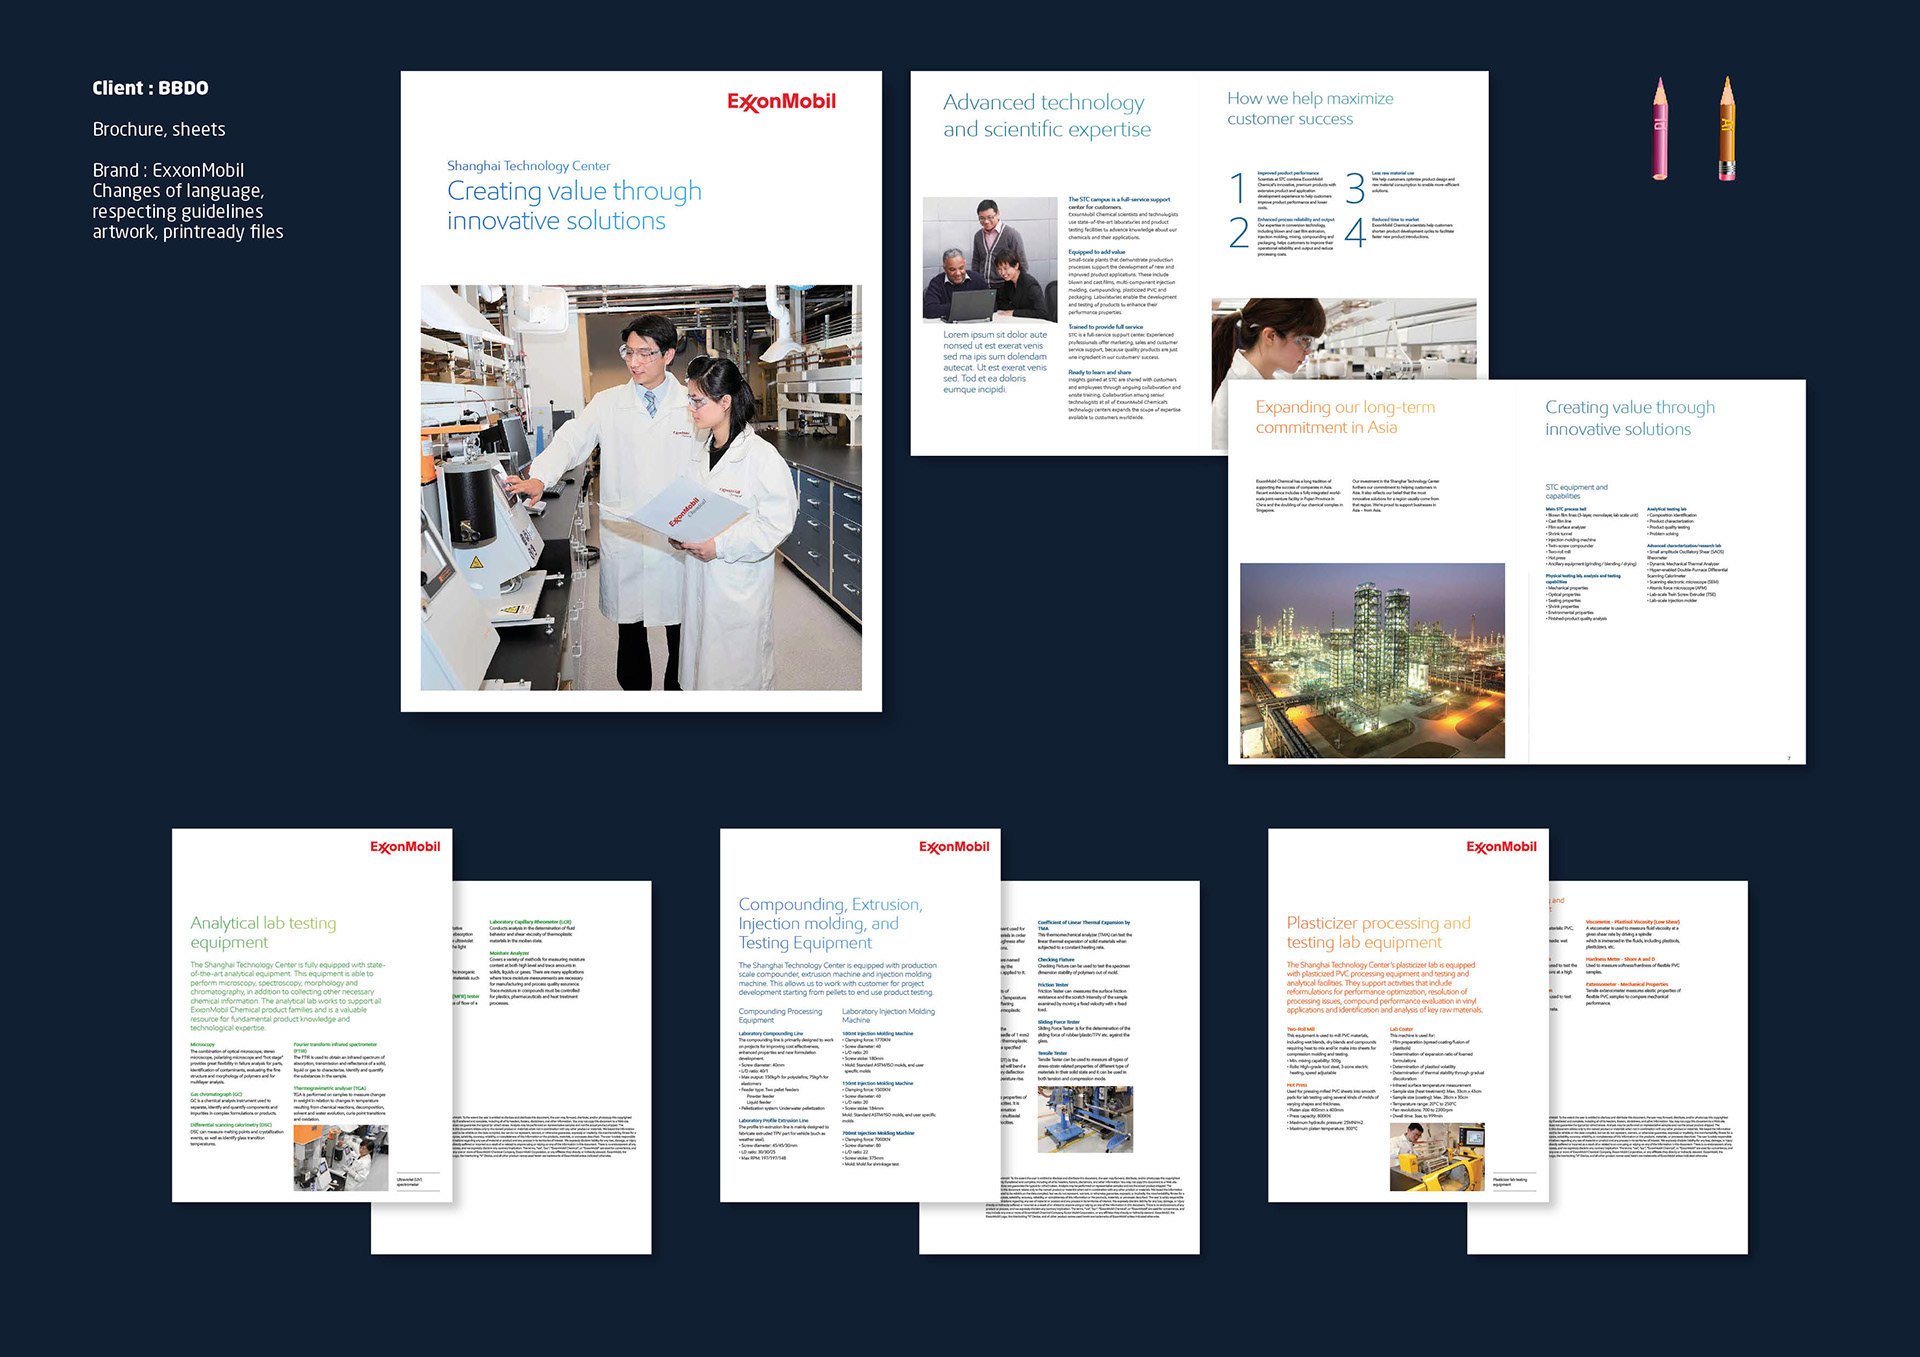The image size is (1920, 1357).
Task: Click the orange pencil icon
Action: point(1726,128)
